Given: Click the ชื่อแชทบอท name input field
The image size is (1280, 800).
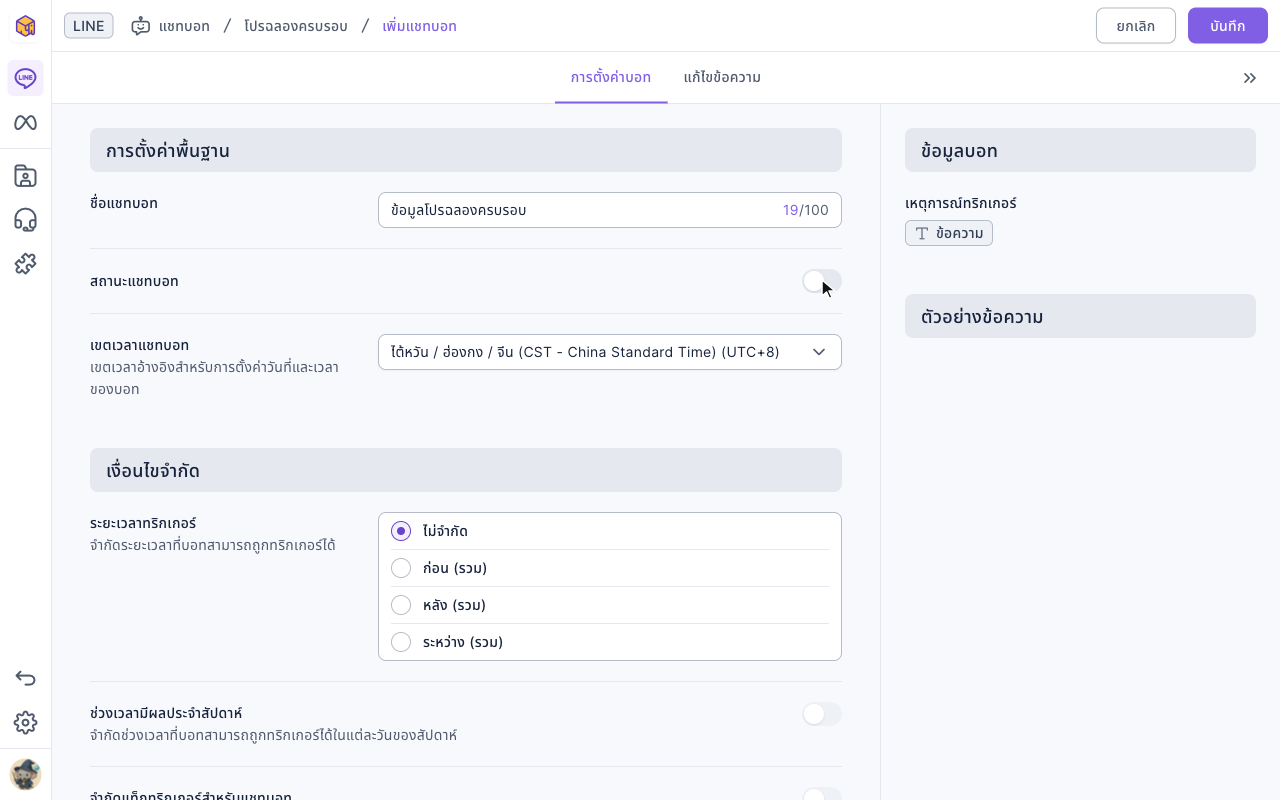Looking at the screenshot, I should click(610, 210).
